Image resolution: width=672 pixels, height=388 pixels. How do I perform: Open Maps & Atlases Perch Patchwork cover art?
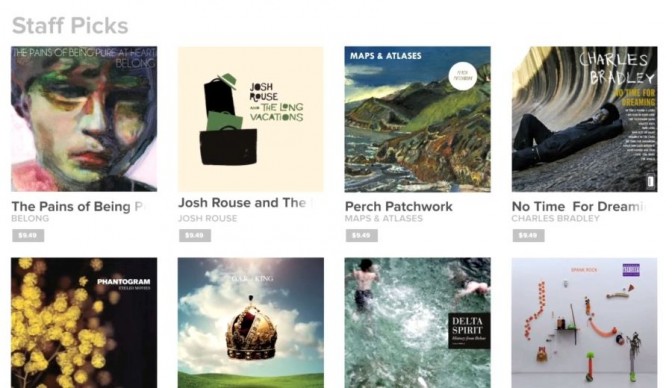417,119
